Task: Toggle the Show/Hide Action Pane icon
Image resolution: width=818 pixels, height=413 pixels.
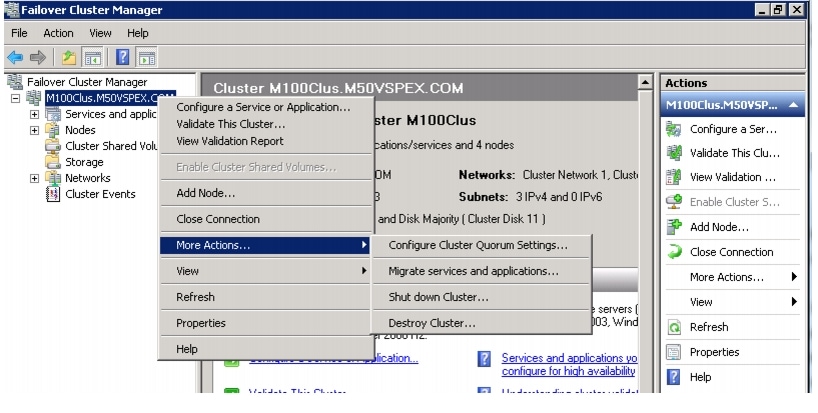Action: (147, 57)
